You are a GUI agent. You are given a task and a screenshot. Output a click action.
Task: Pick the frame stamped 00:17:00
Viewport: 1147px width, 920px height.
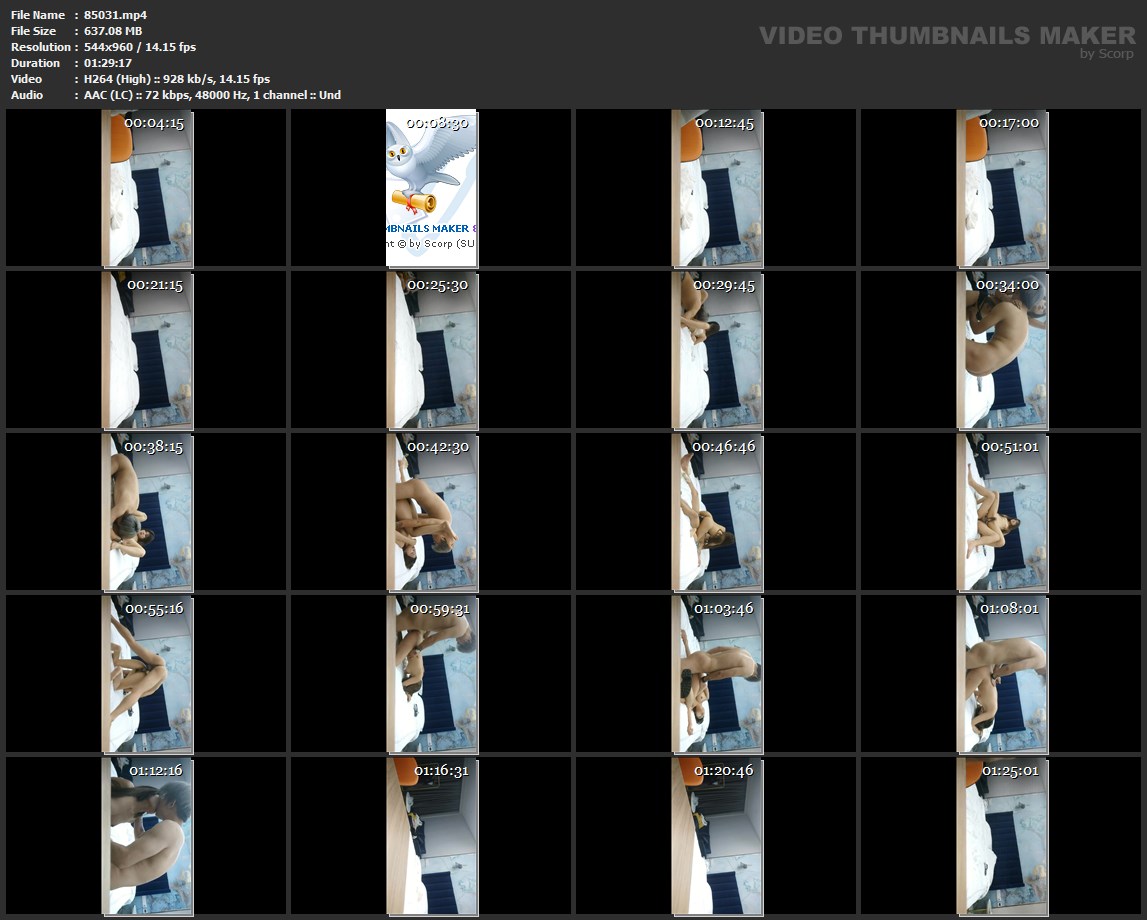pyautogui.click(x=1002, y=188)
